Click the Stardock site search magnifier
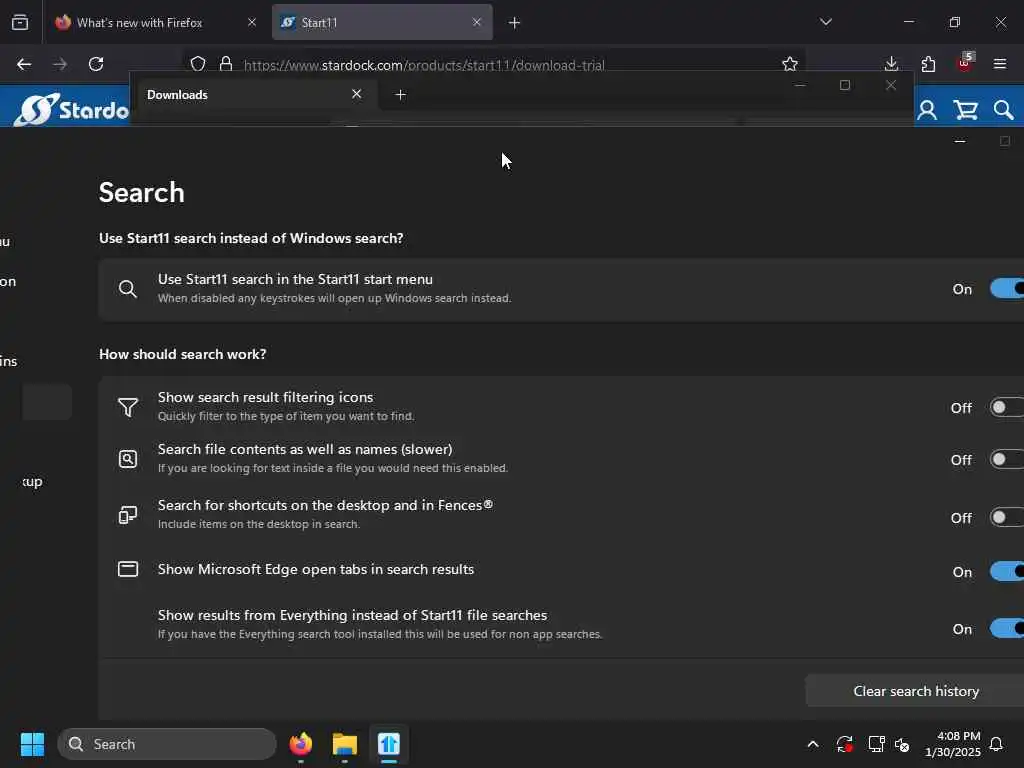 tap(1003, 110)
